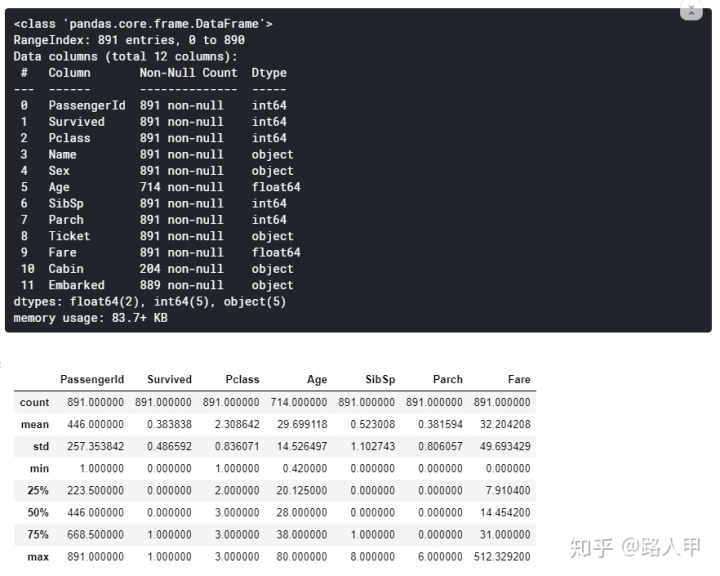This screenshot has width=720, height=576.
Task: Click the 'Survived' row in info output
Action: point(154,122)
